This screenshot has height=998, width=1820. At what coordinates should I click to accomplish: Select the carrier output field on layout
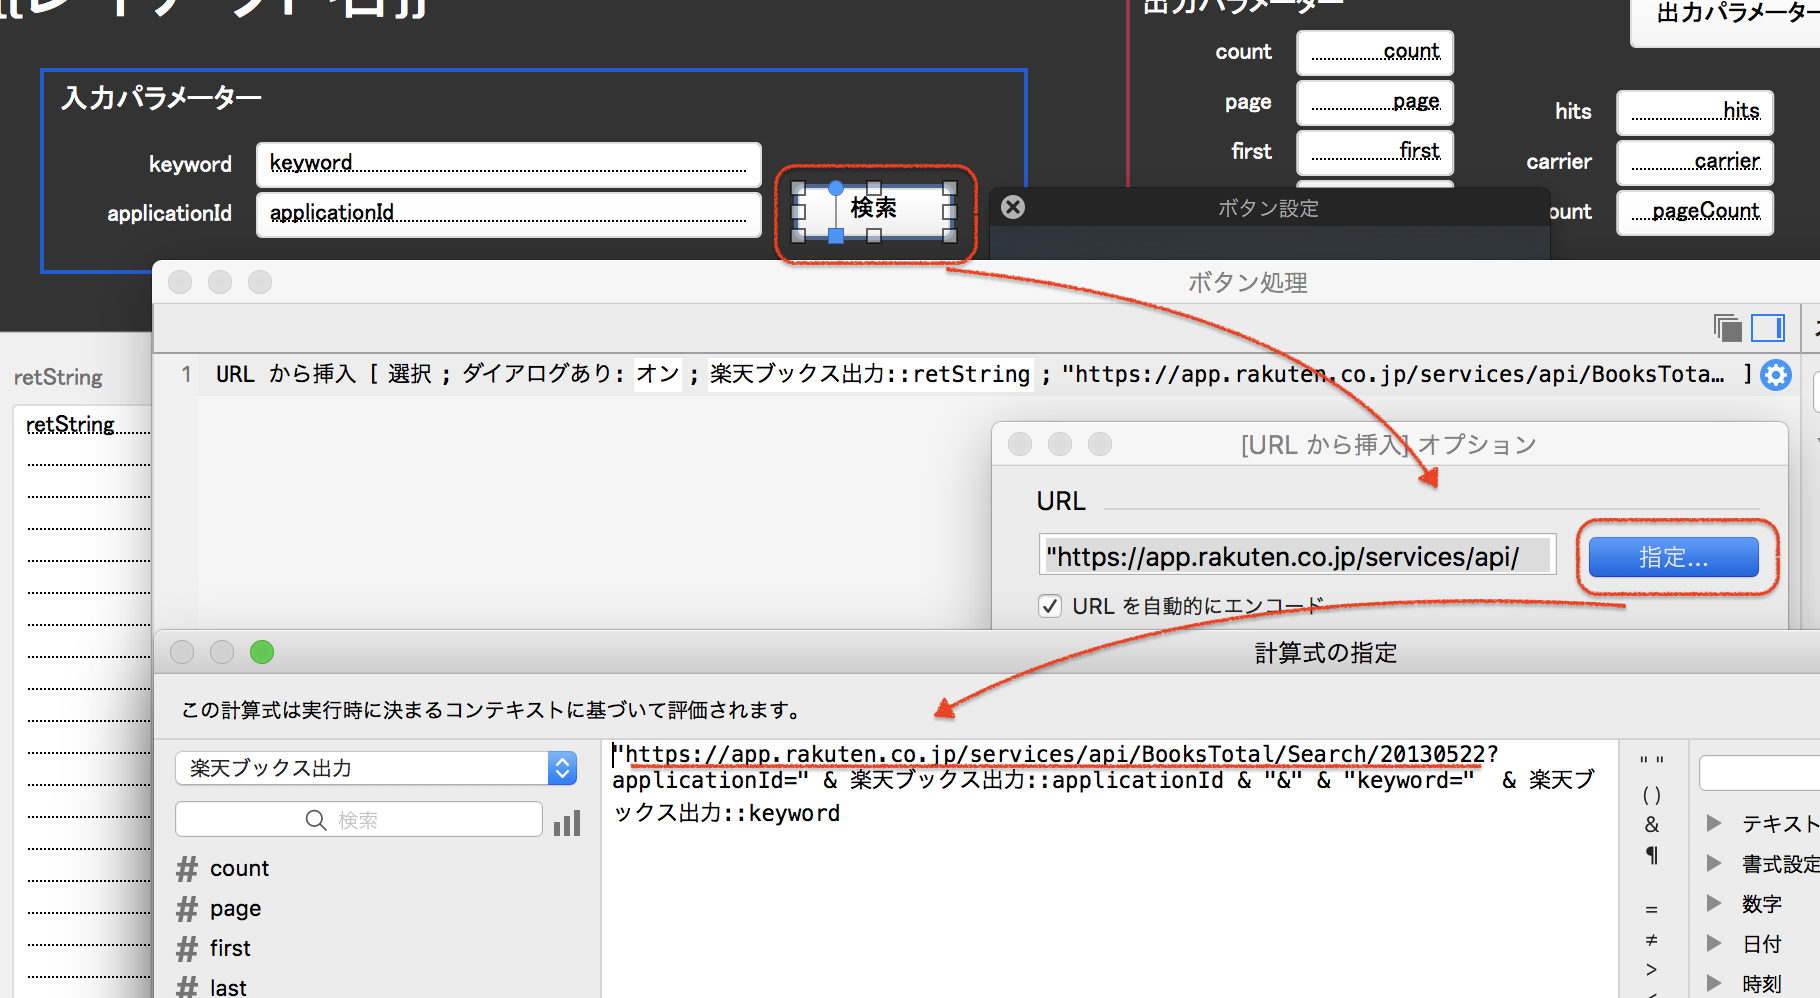(x=1695, y=163)
